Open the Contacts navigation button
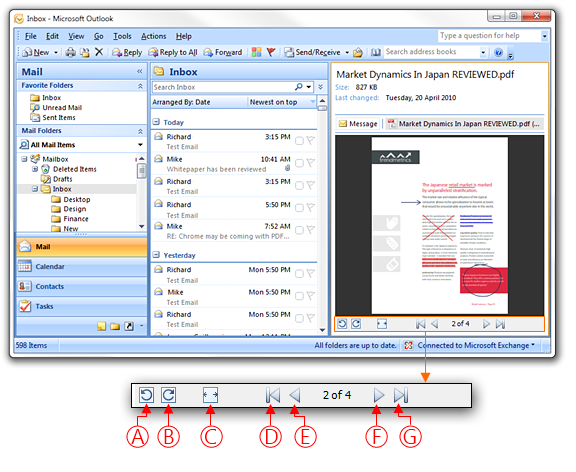576x472 pixels. click(x=82, y=287)
